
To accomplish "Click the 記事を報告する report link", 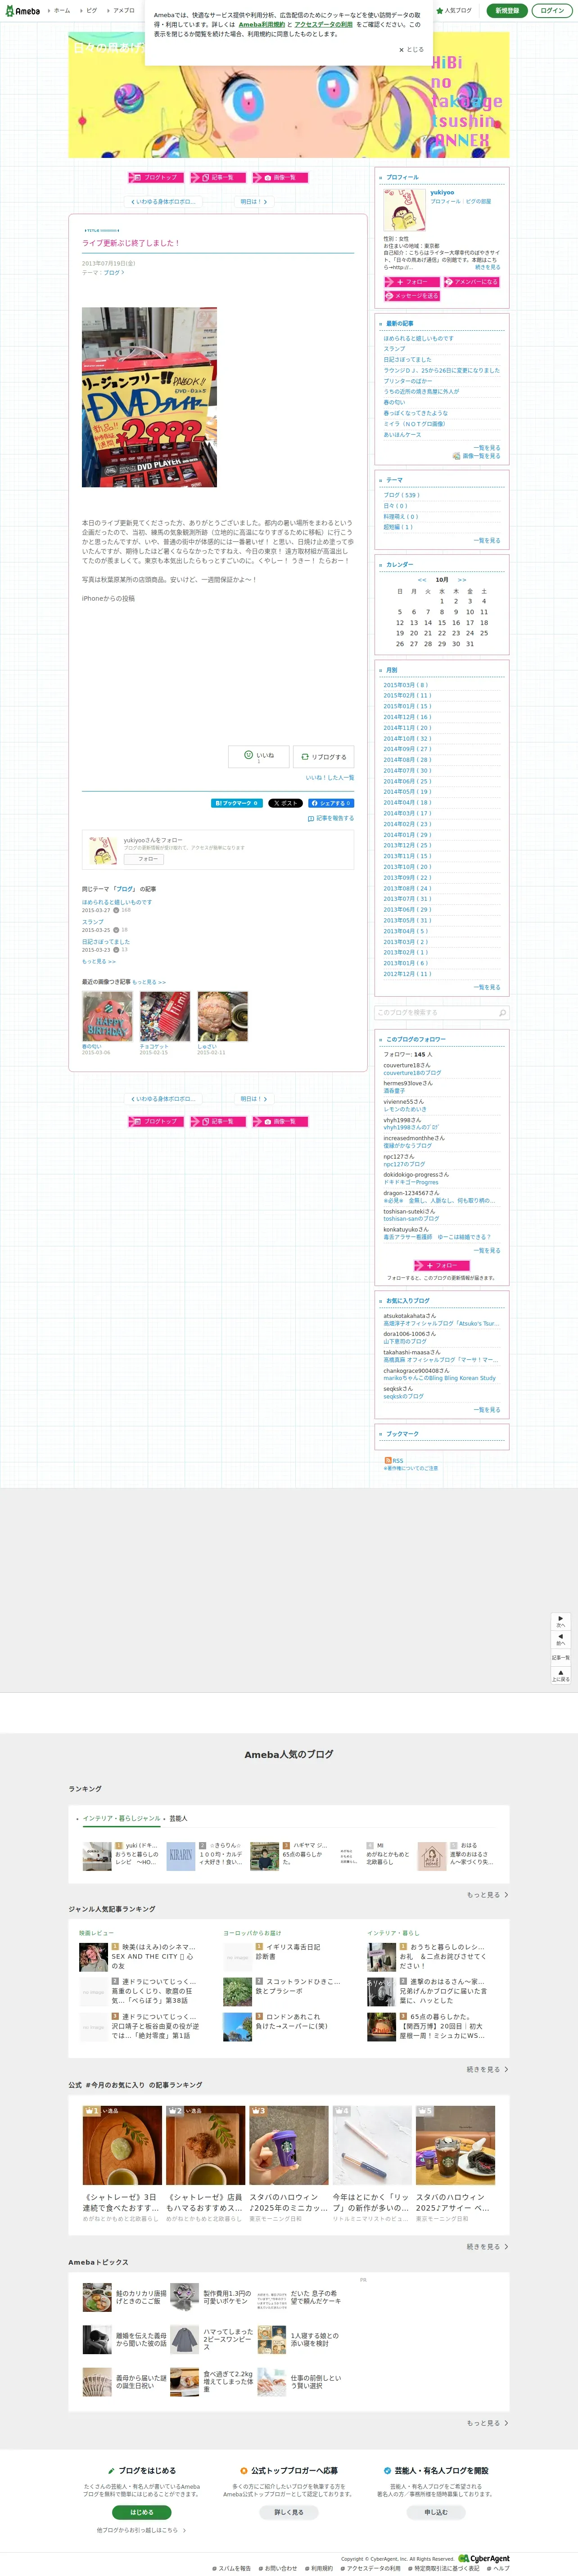I will coord(331,818).
